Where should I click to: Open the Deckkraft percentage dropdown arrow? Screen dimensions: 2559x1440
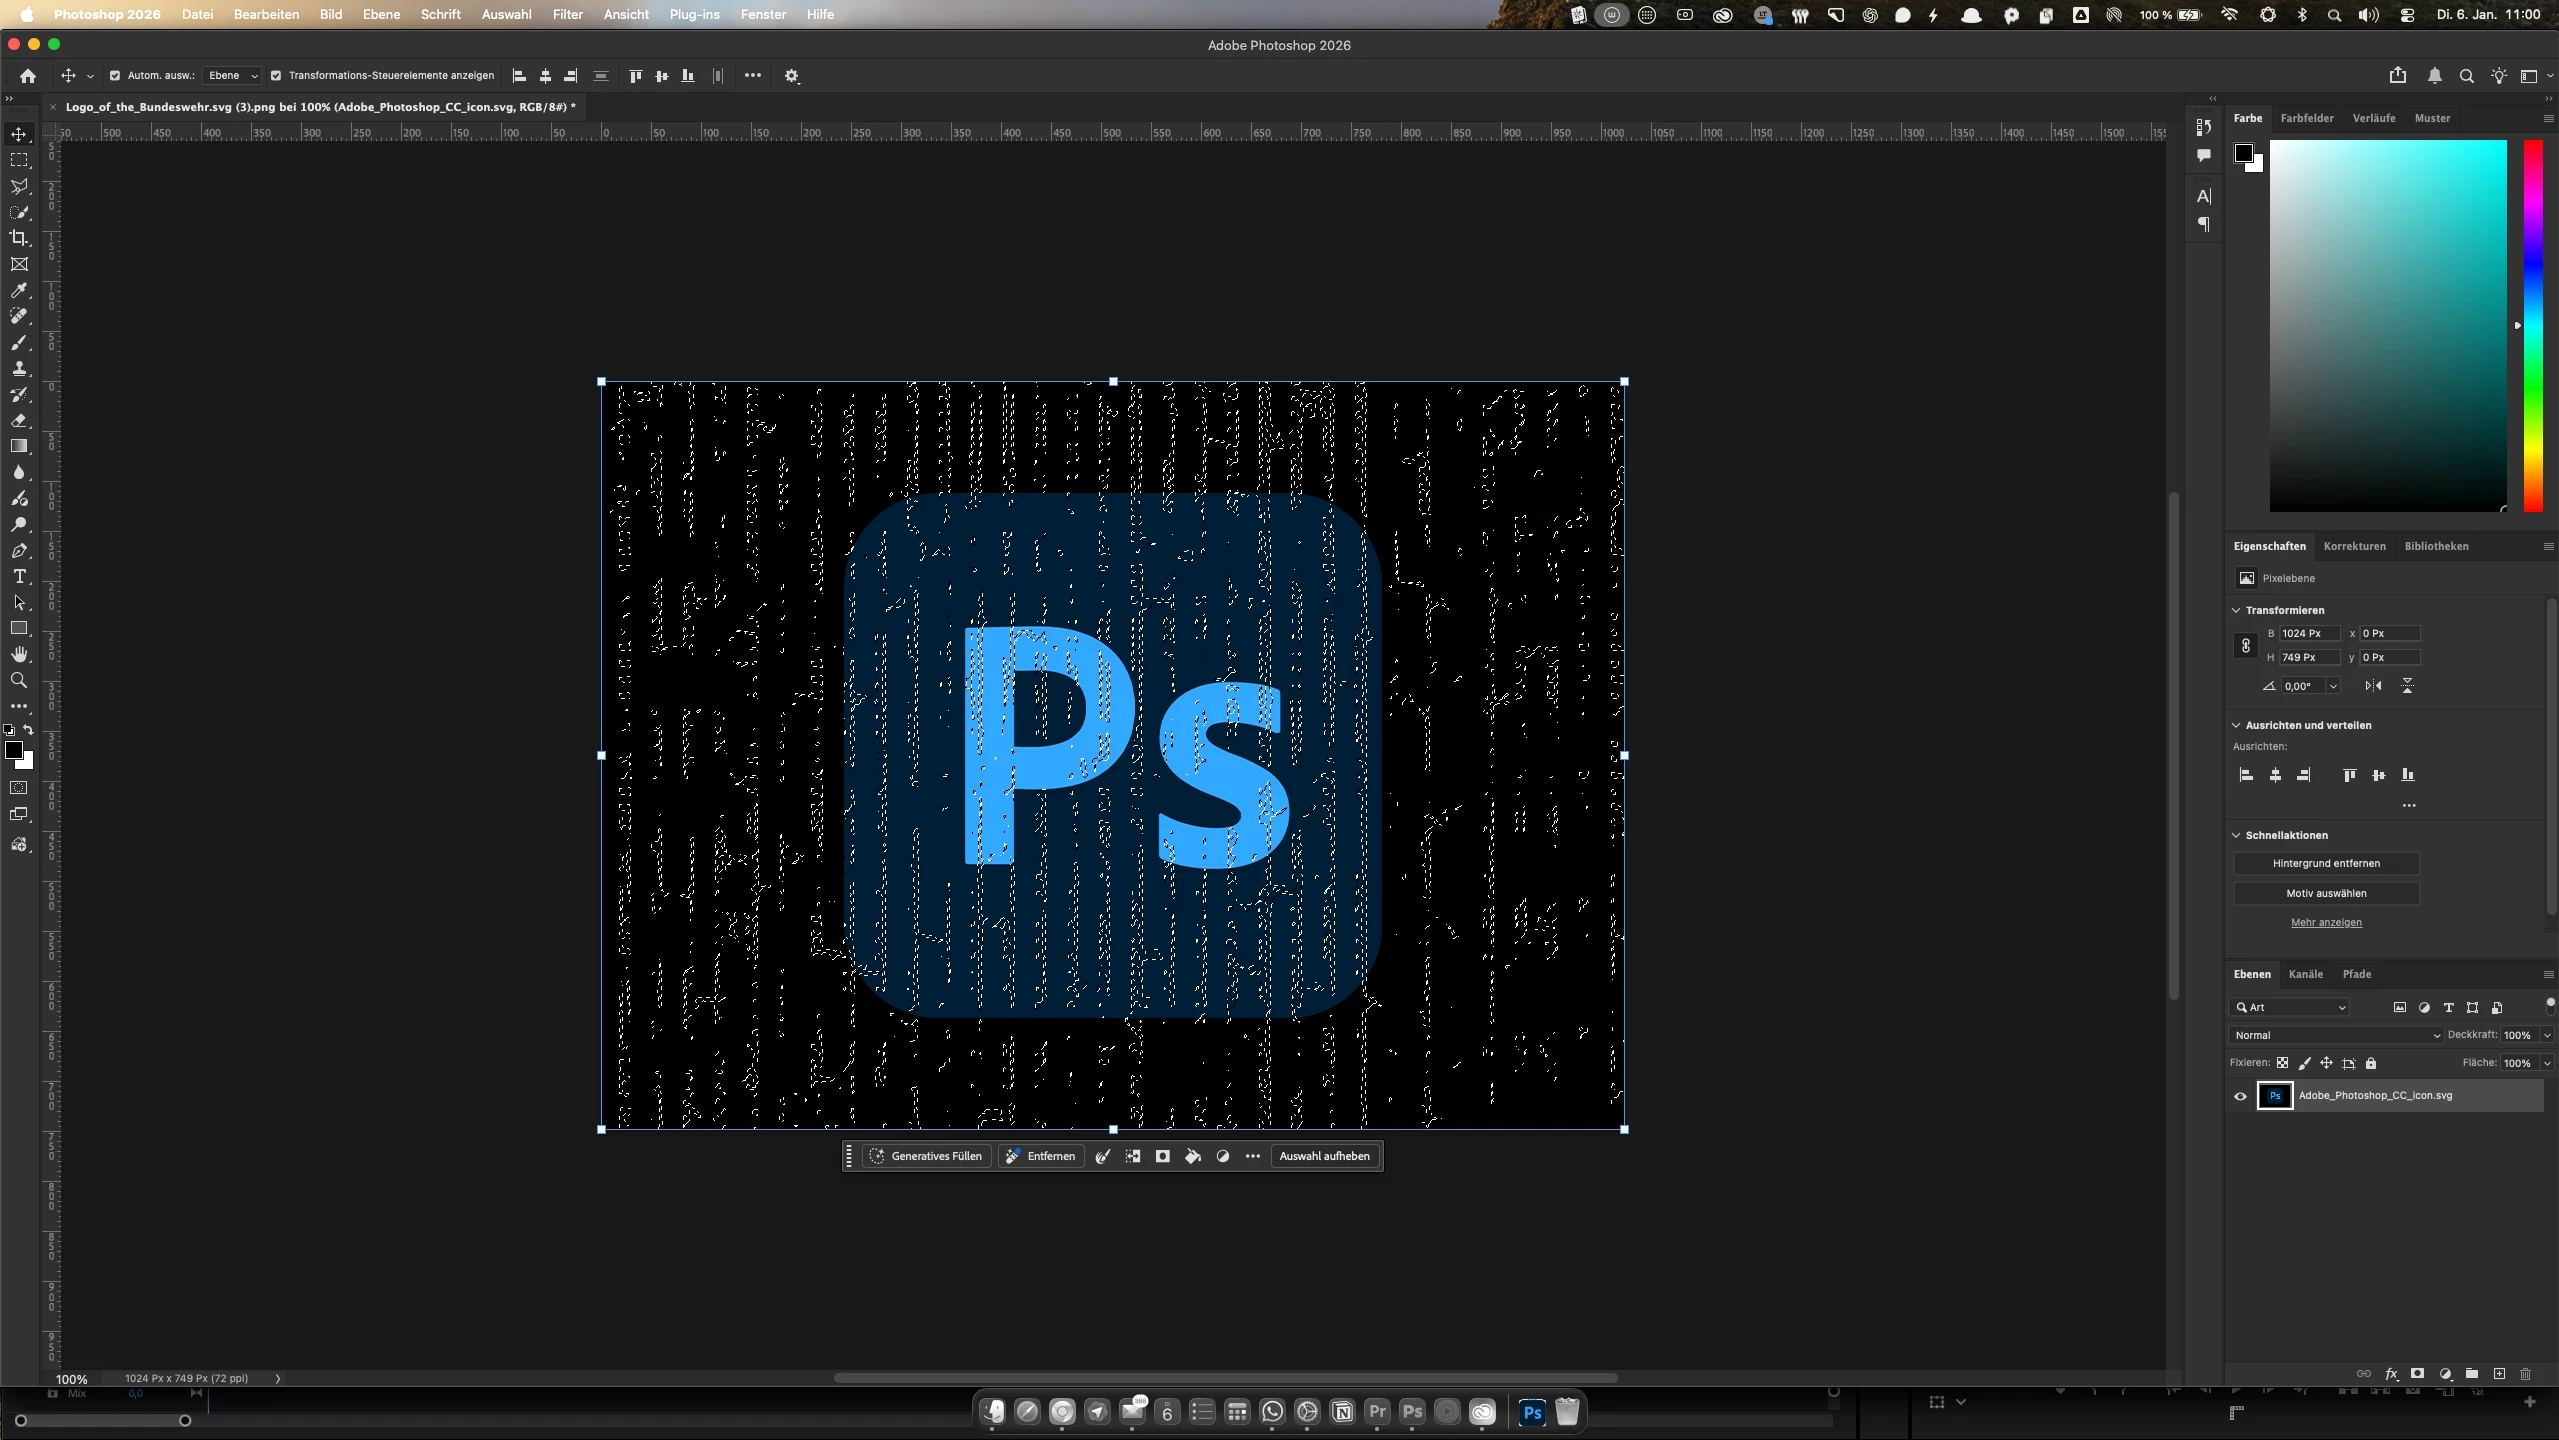pyautogui.click(x=2547, y=1035)
